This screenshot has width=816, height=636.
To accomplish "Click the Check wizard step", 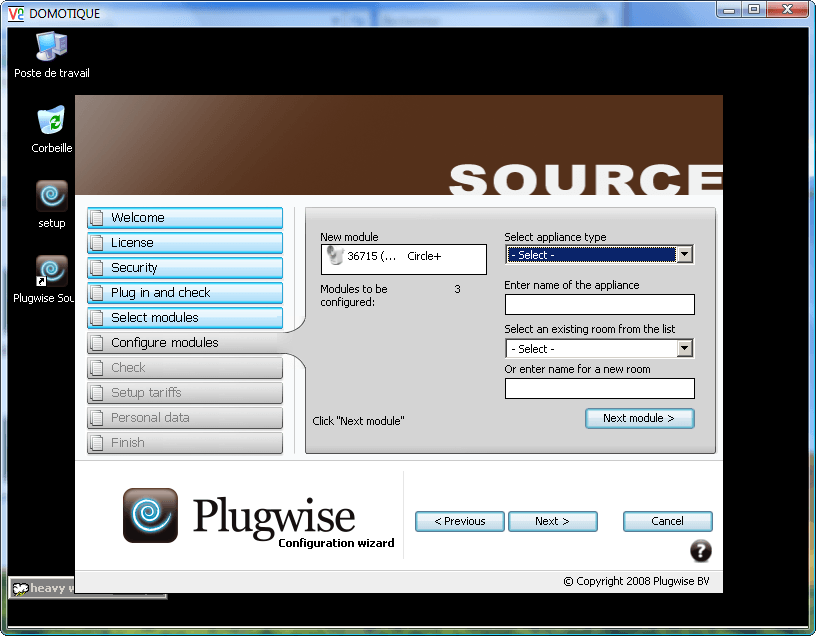I will pyautogui.click(x=185, y=367).
